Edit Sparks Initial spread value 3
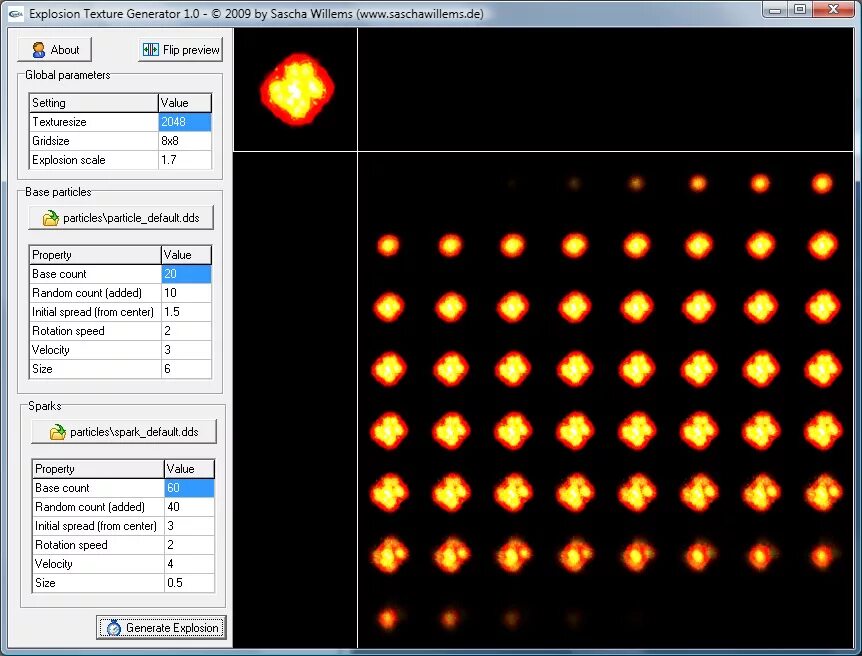The height and width of the screenshot is (656, 862). point(190,526)
